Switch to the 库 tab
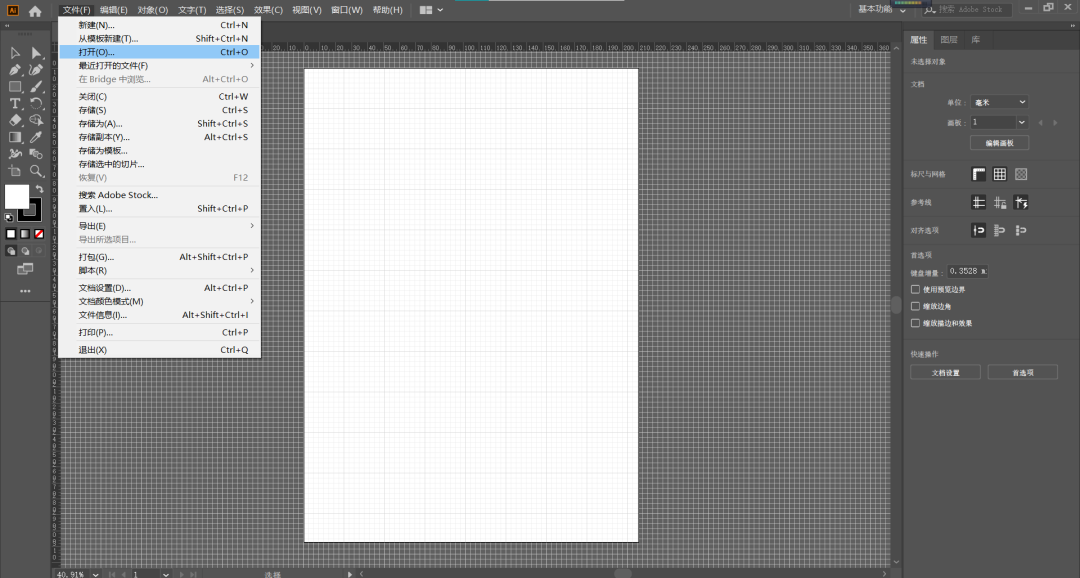Viewport: 1080px width, 578px height. (x=975, y=40)
